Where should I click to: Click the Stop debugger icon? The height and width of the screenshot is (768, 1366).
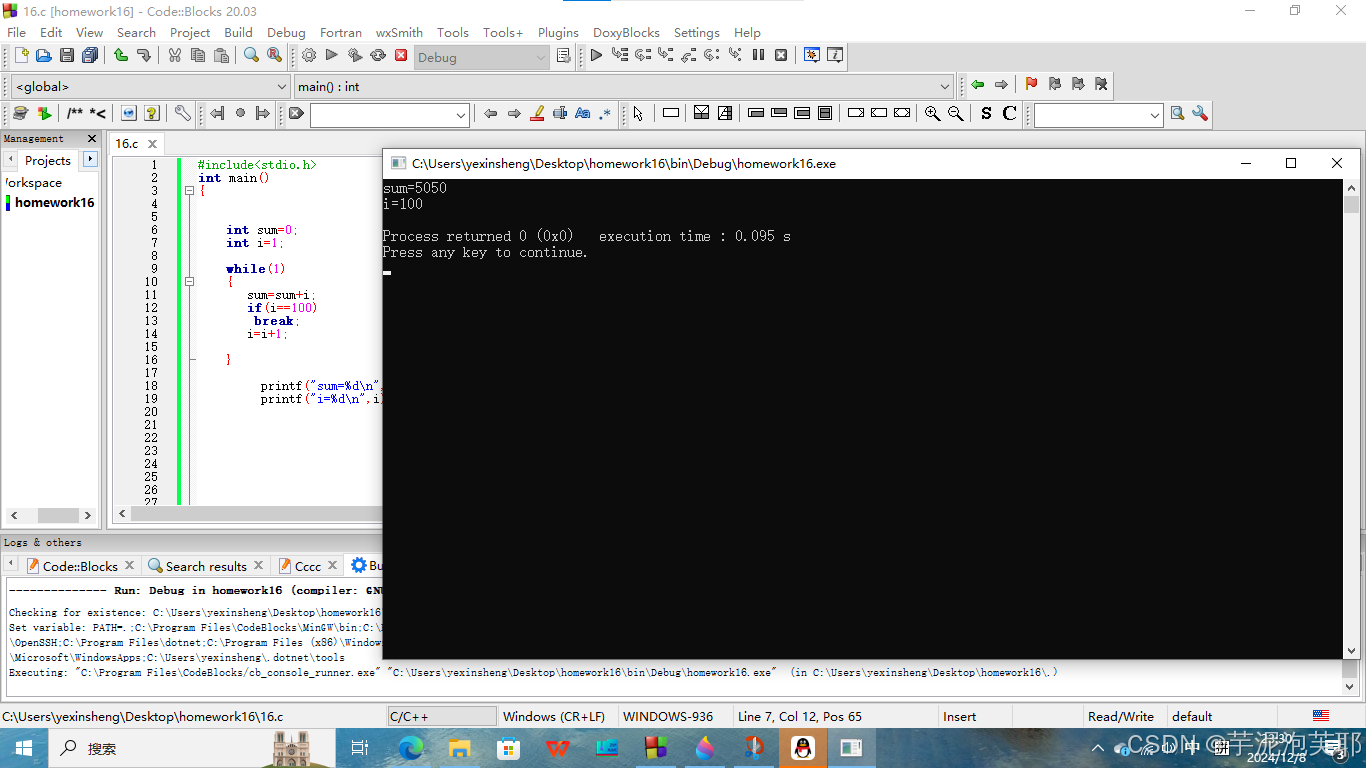point(781,56)
